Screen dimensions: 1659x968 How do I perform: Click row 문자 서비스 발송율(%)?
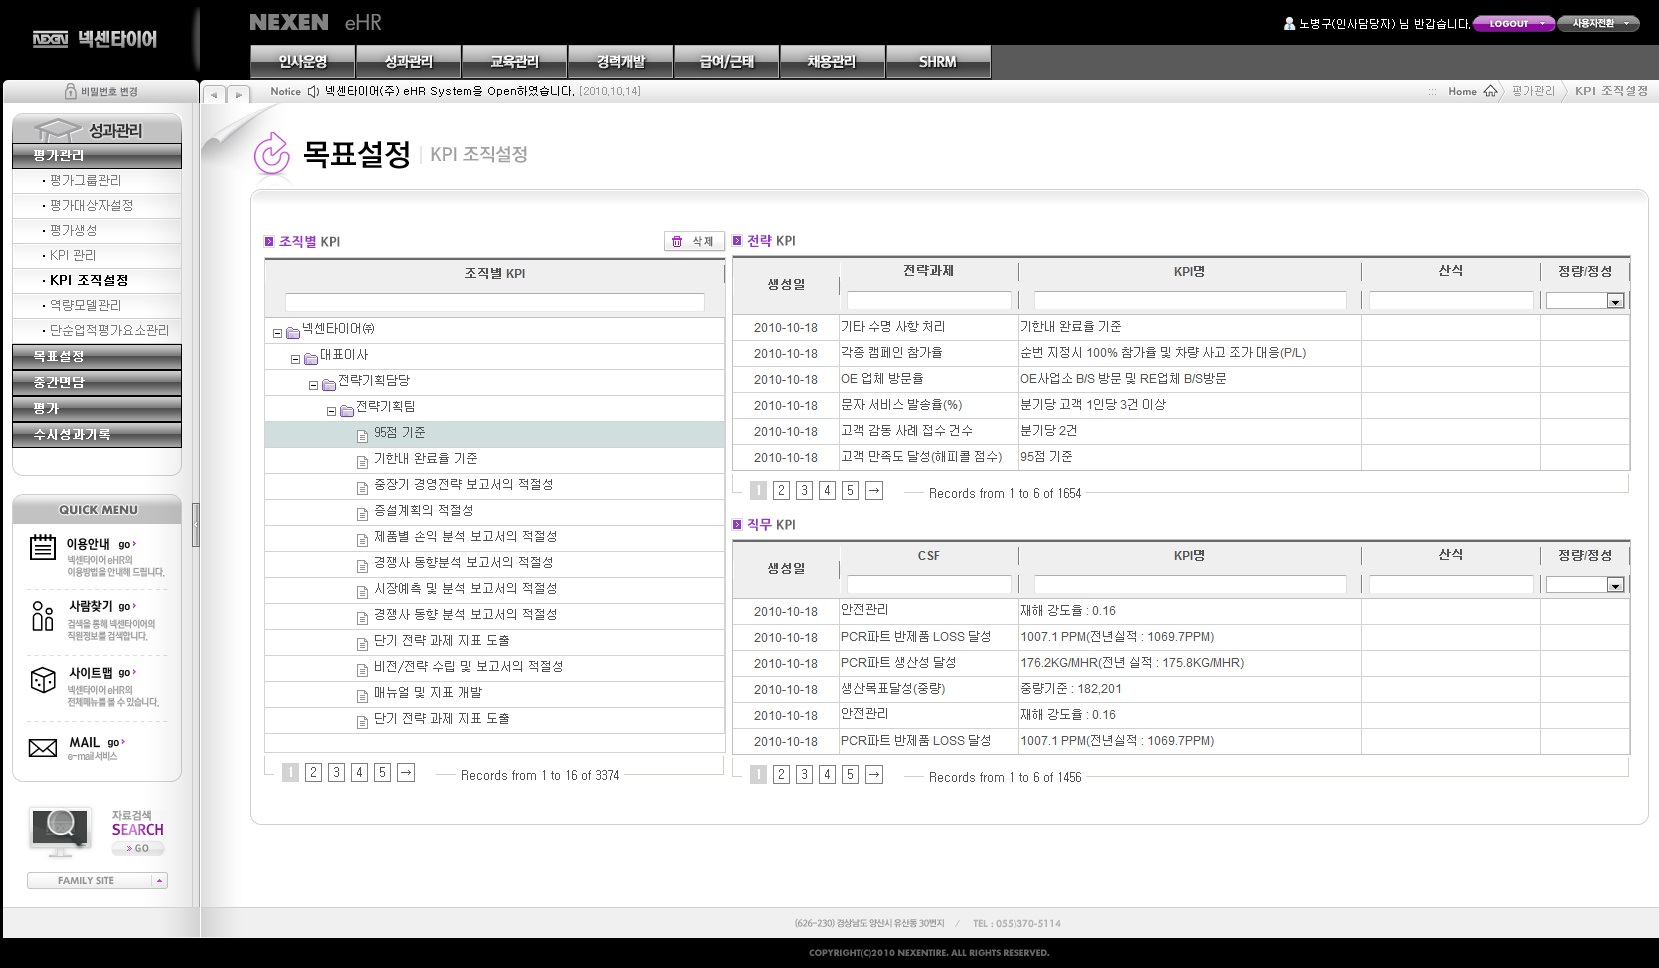point(1181,405)
